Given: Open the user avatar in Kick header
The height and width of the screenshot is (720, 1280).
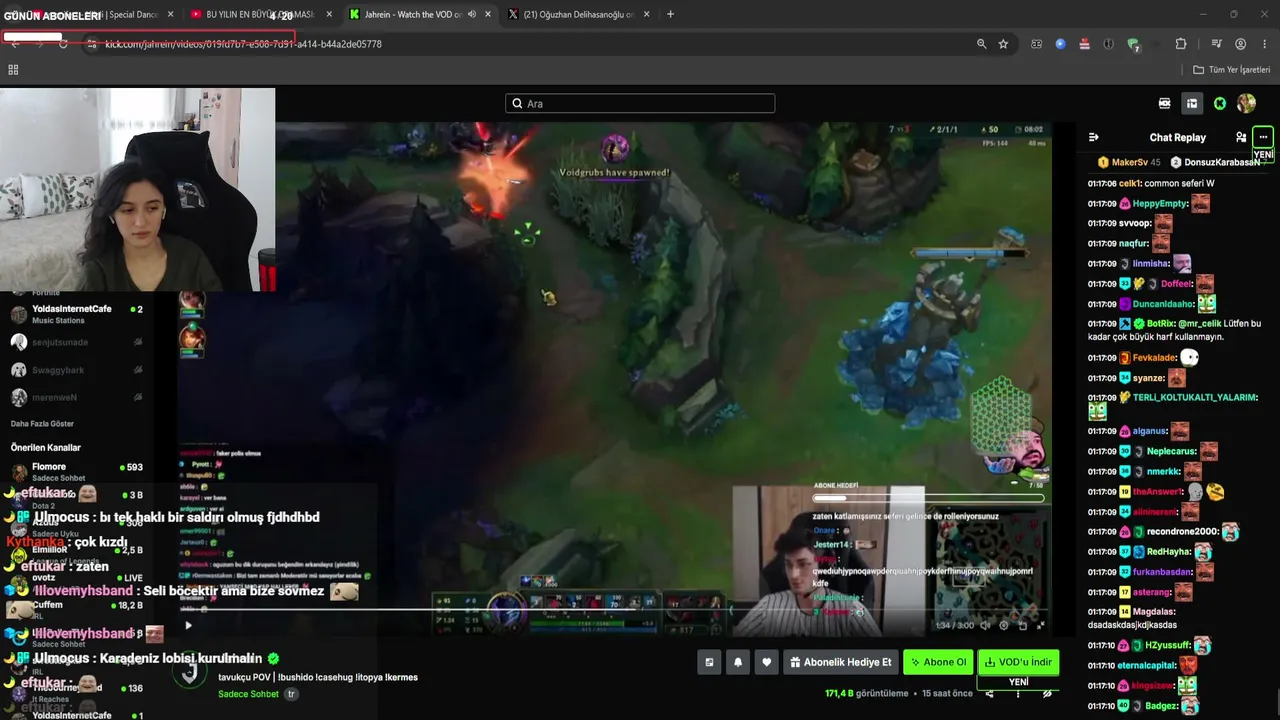Looking at the screenshot, I should pos(1246,103).
